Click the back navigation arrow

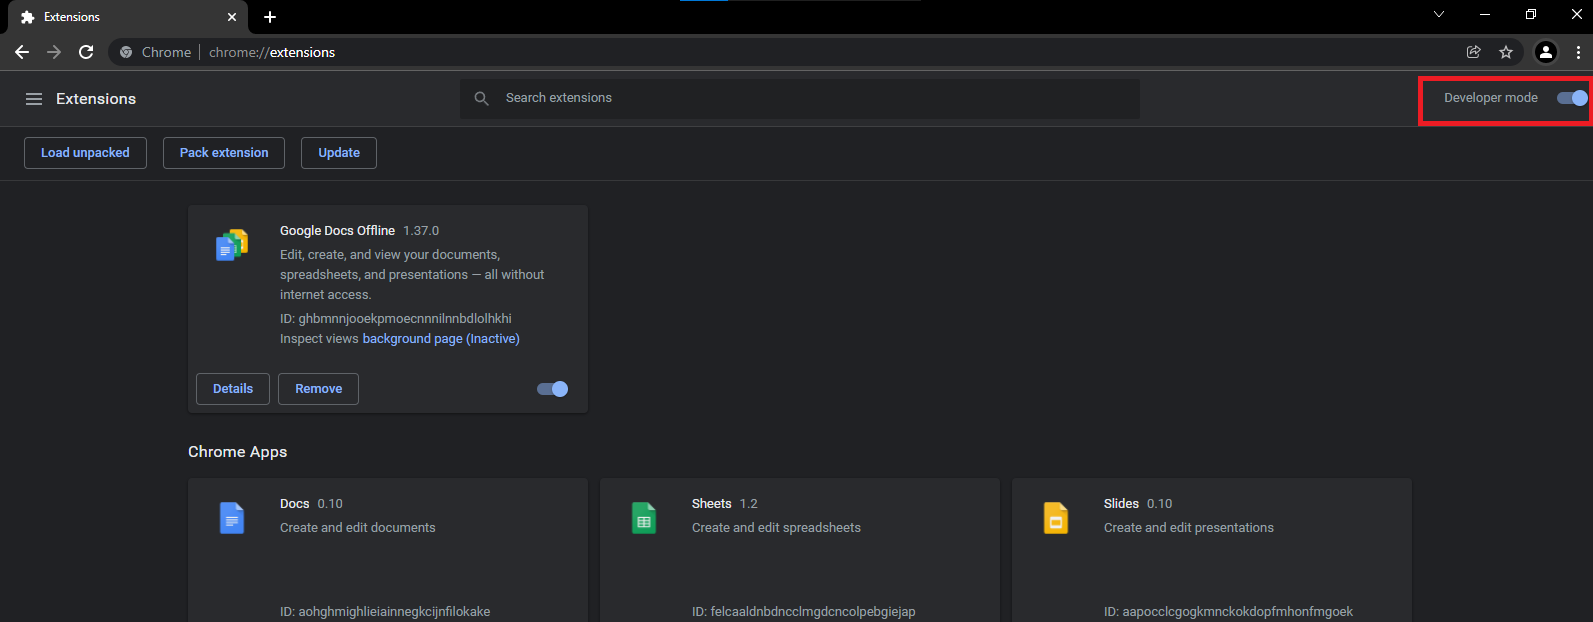22,52
